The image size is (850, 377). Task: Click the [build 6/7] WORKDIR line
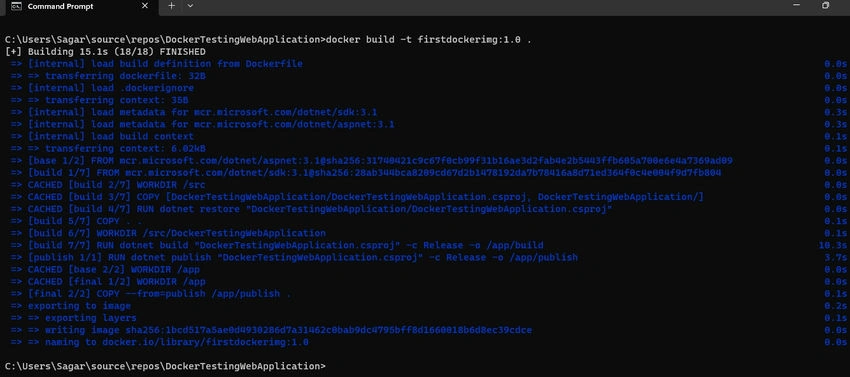168,234
